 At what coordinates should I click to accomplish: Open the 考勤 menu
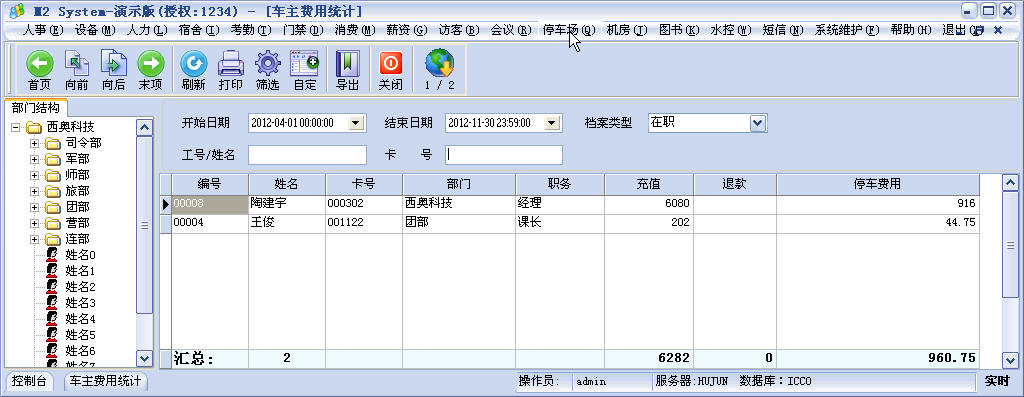(251, 30)
